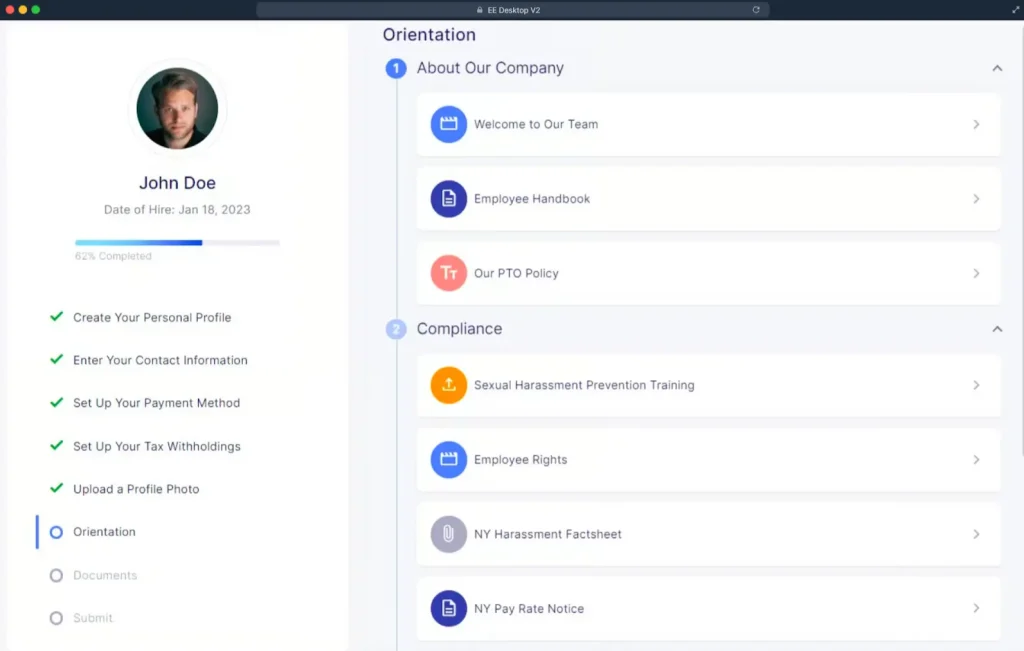Click the step 1 badge for About Our Company
The height and width of the screenshot is (651, 1024).
(x=396, y=68)
